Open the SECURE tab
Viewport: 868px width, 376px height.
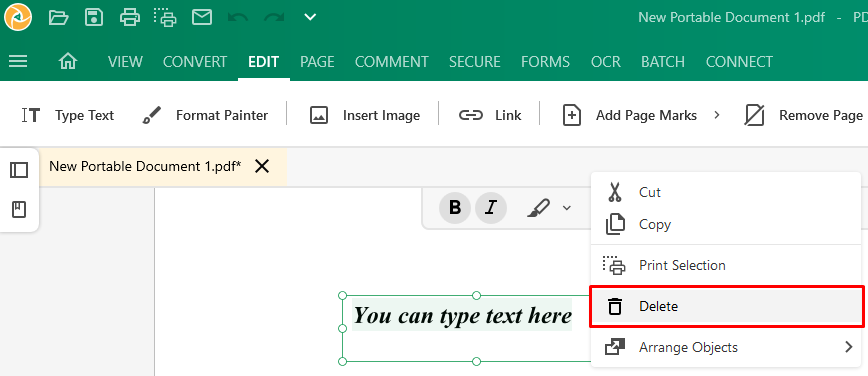(474, 61)
